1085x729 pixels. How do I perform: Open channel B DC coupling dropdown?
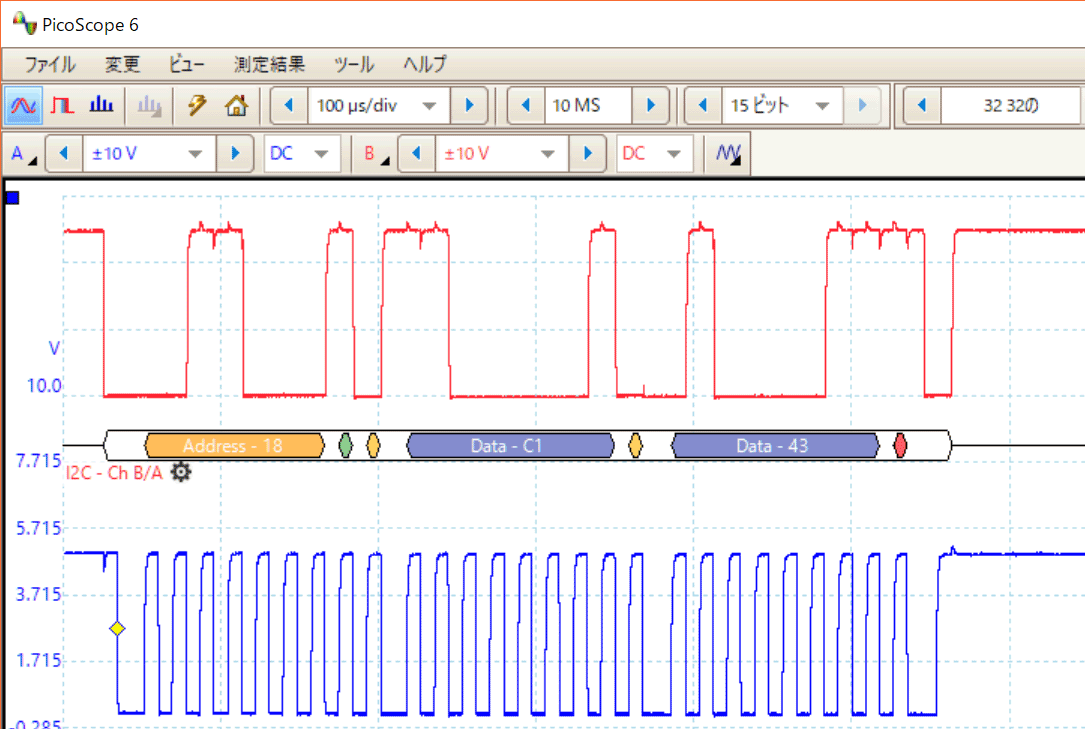[x=674, y=154]
